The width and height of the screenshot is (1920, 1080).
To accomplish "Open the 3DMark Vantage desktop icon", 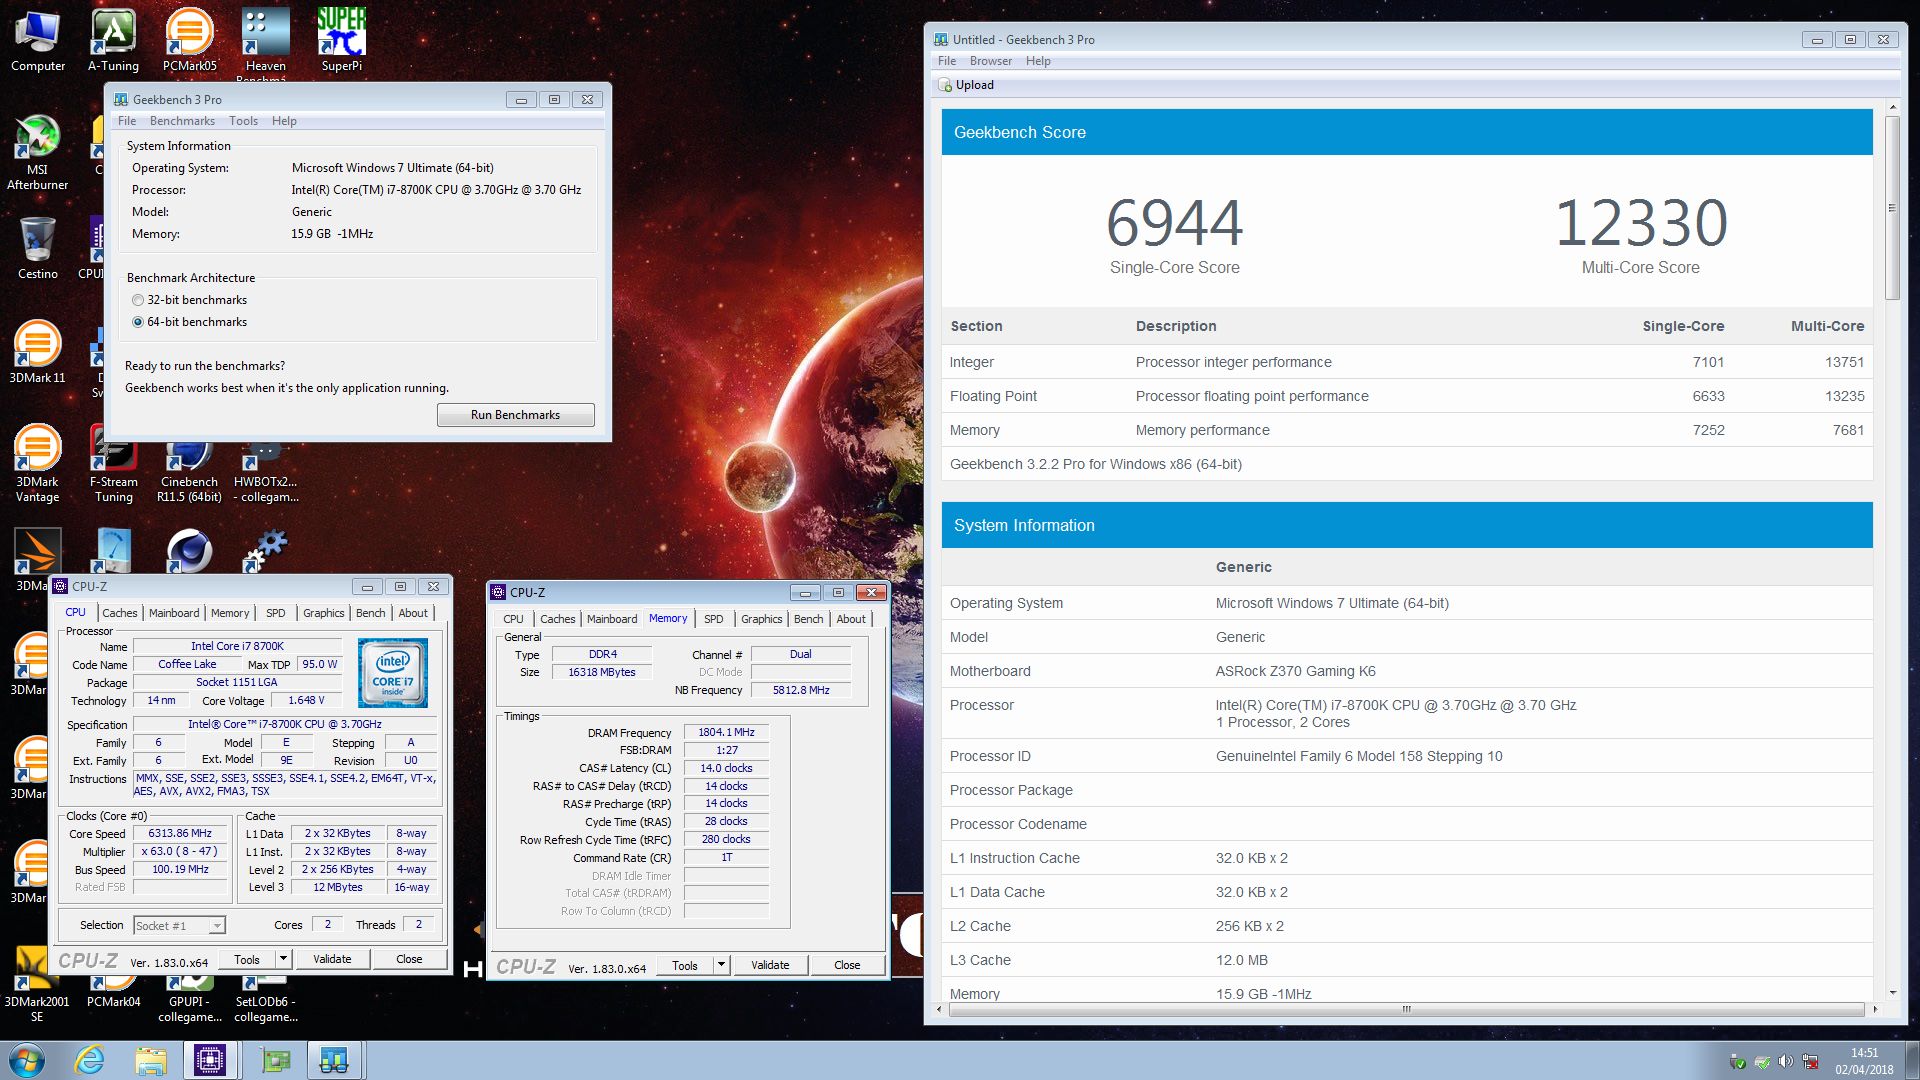I will tap(38, 462).
